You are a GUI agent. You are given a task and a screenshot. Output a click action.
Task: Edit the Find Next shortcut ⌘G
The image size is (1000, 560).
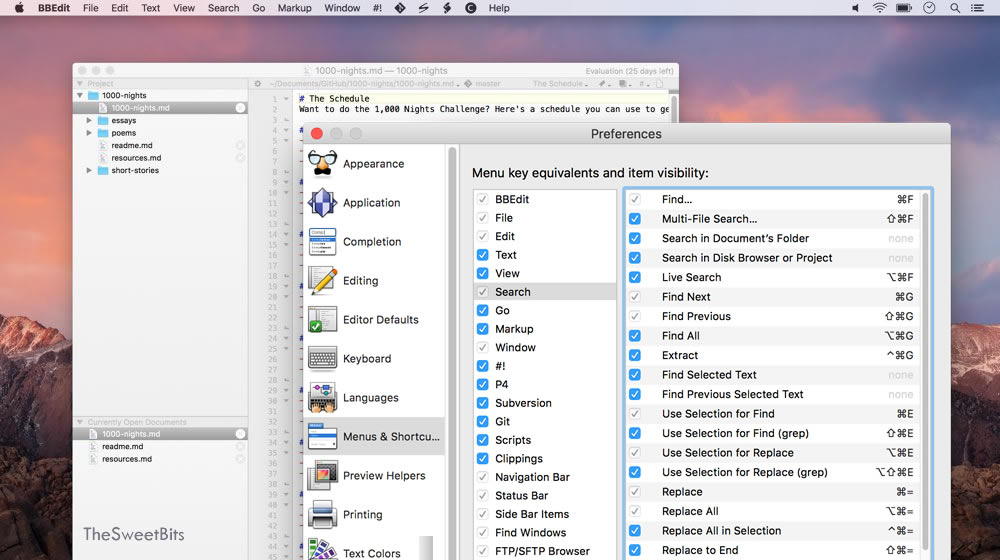point(904,297)
